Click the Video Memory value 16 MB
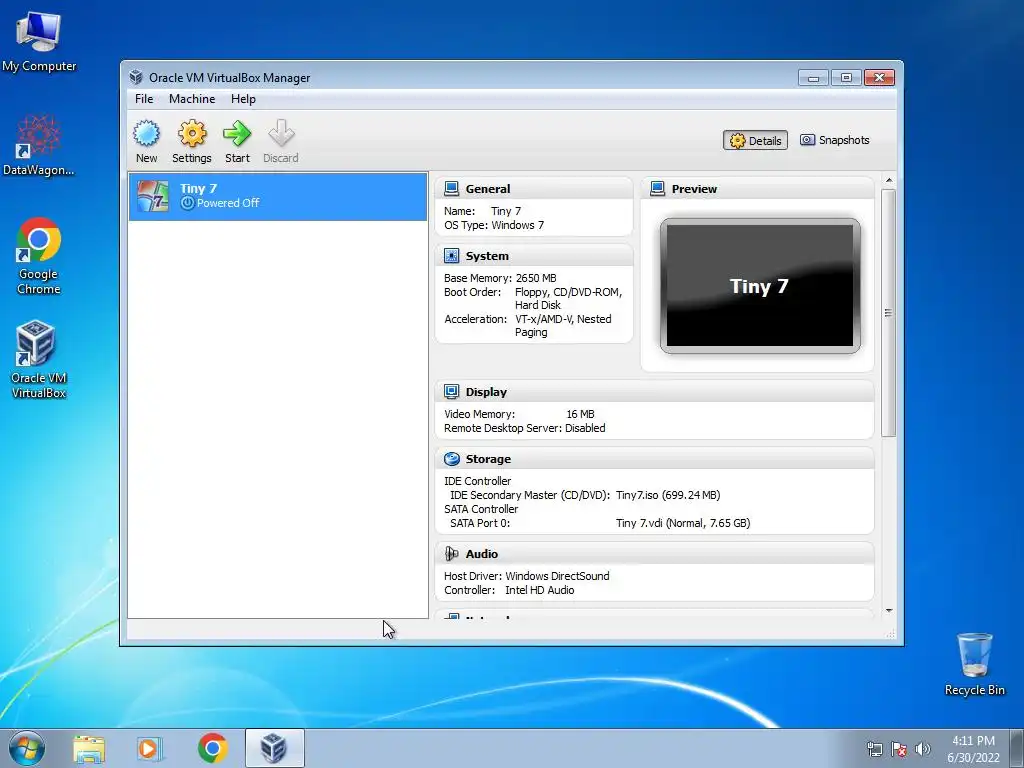 [x=580, y=414]
